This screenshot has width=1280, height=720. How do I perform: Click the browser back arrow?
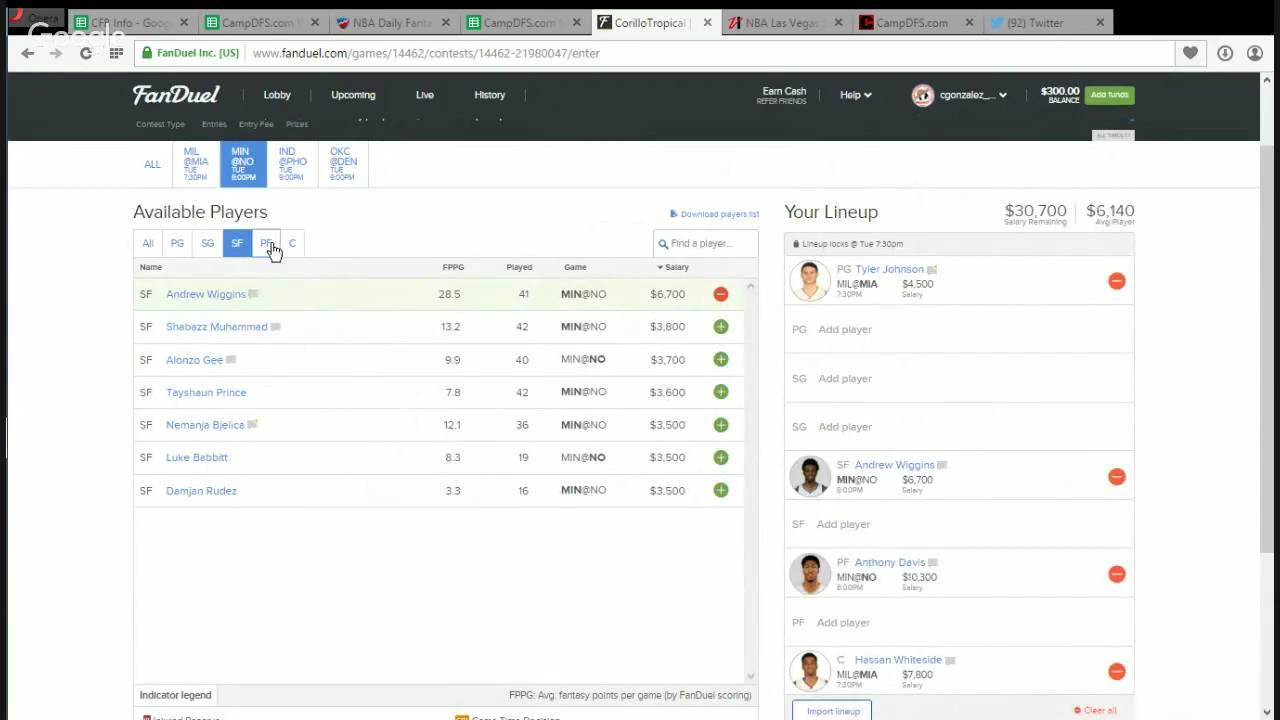pos(28,53)
